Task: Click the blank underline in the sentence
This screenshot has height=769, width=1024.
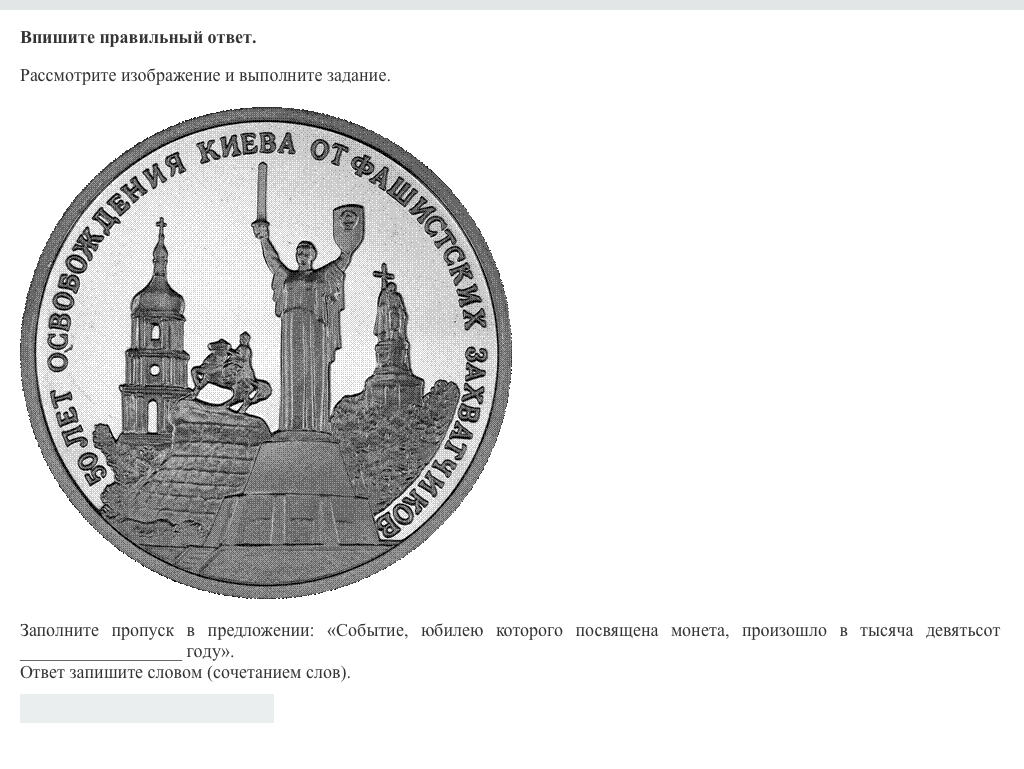Action: [100, 652]
